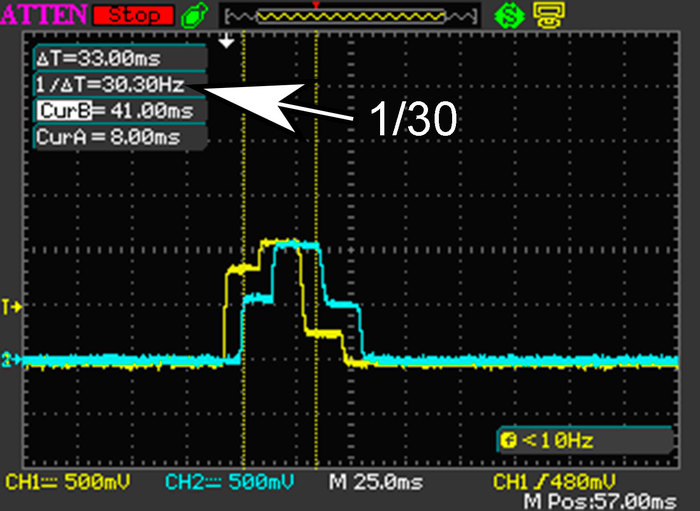Click the CH2 500mV scale label
Viewport: 700px width, 511px height.
pos(226,483)
